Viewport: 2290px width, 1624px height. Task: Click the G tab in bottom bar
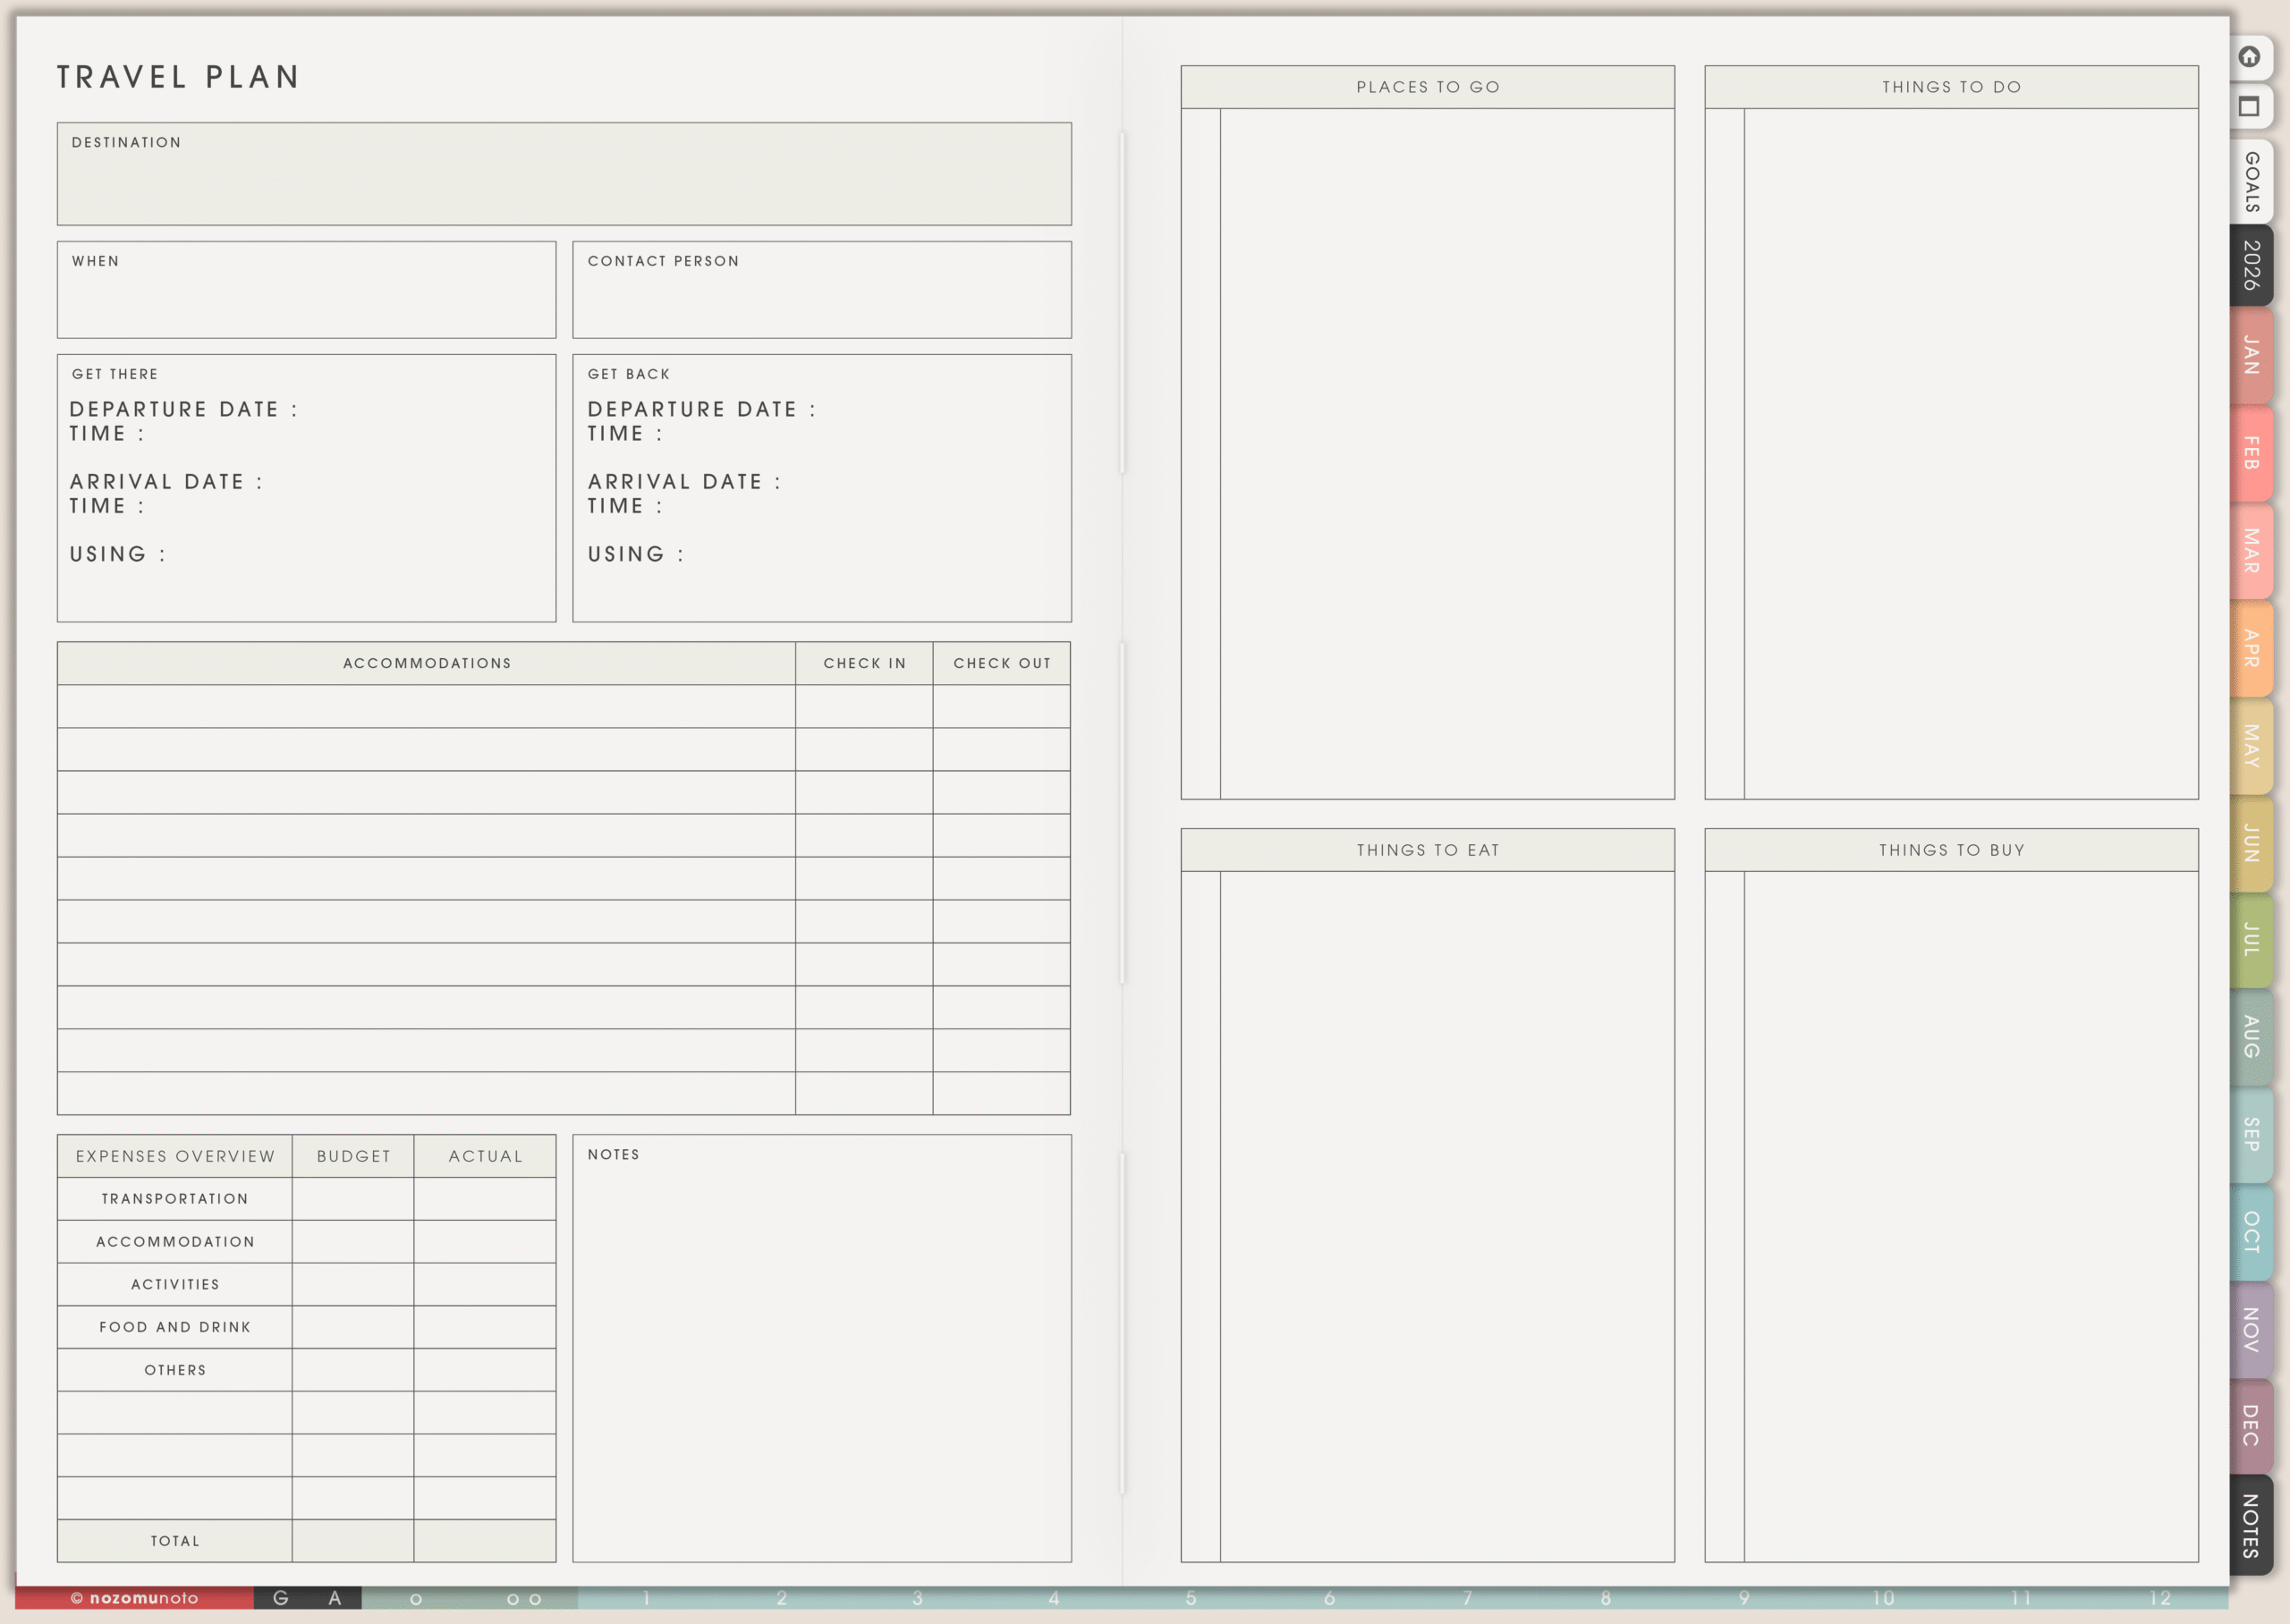(281, 1598)
